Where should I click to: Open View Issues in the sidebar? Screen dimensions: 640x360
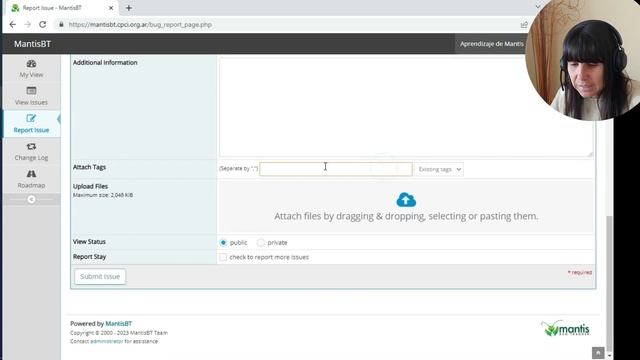pyautogui.click(x=31, y=96)
